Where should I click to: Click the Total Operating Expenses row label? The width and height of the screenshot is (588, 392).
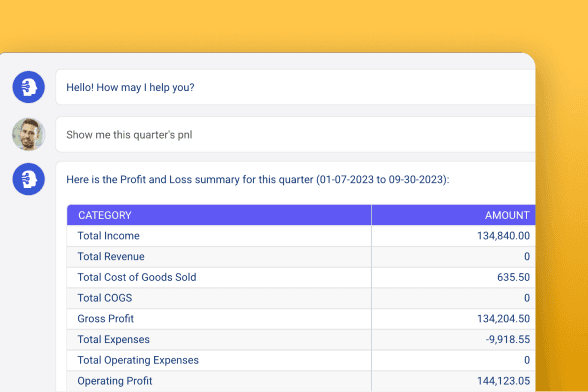138,360
